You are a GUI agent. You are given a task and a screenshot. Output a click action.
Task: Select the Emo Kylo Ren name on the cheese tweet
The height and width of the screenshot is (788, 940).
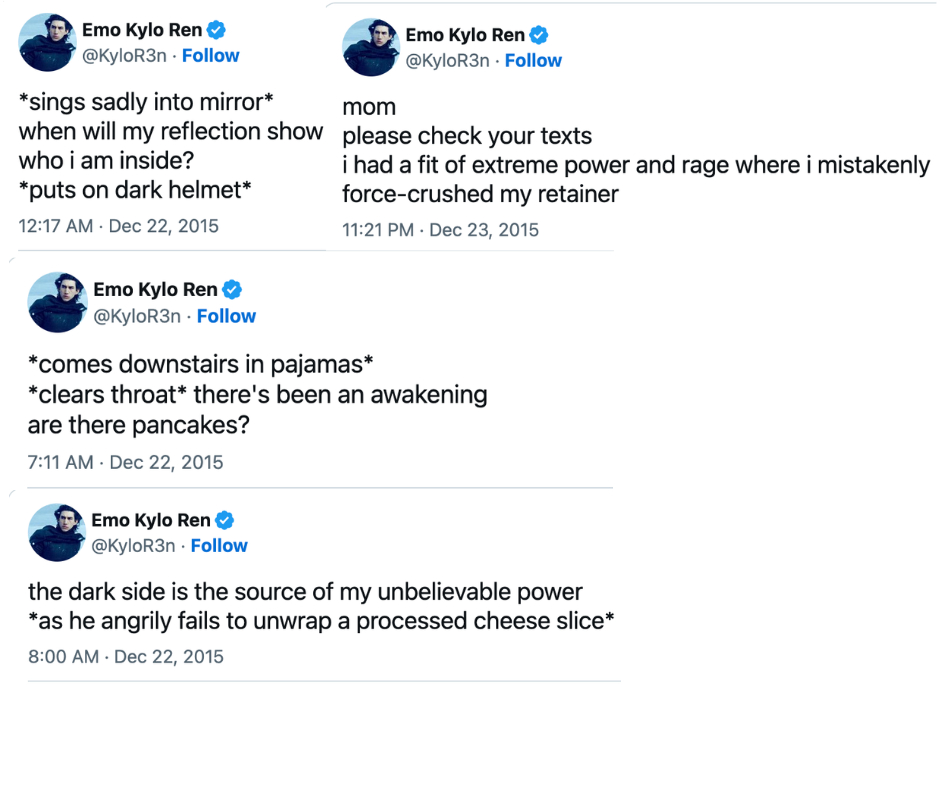151,520
